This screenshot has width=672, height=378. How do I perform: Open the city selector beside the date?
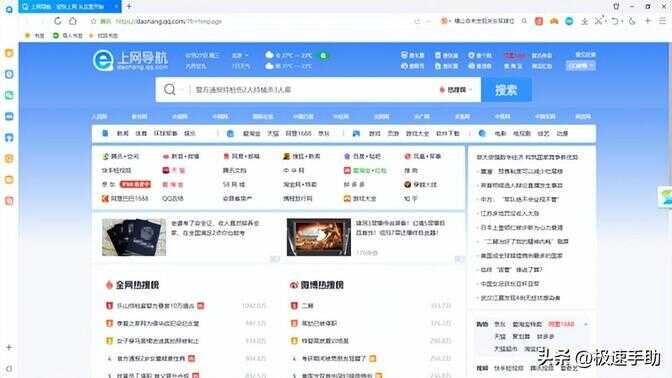point(240,56)
